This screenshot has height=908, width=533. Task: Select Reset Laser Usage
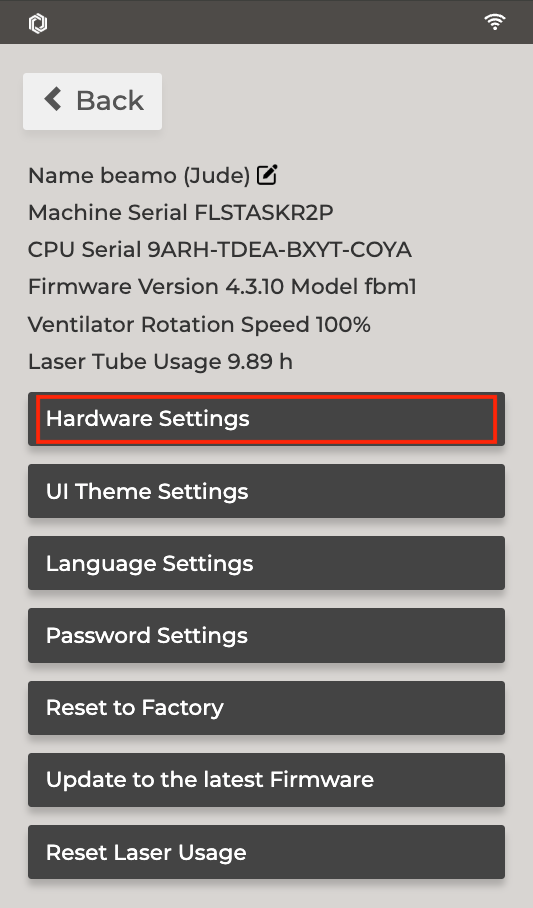266,852
